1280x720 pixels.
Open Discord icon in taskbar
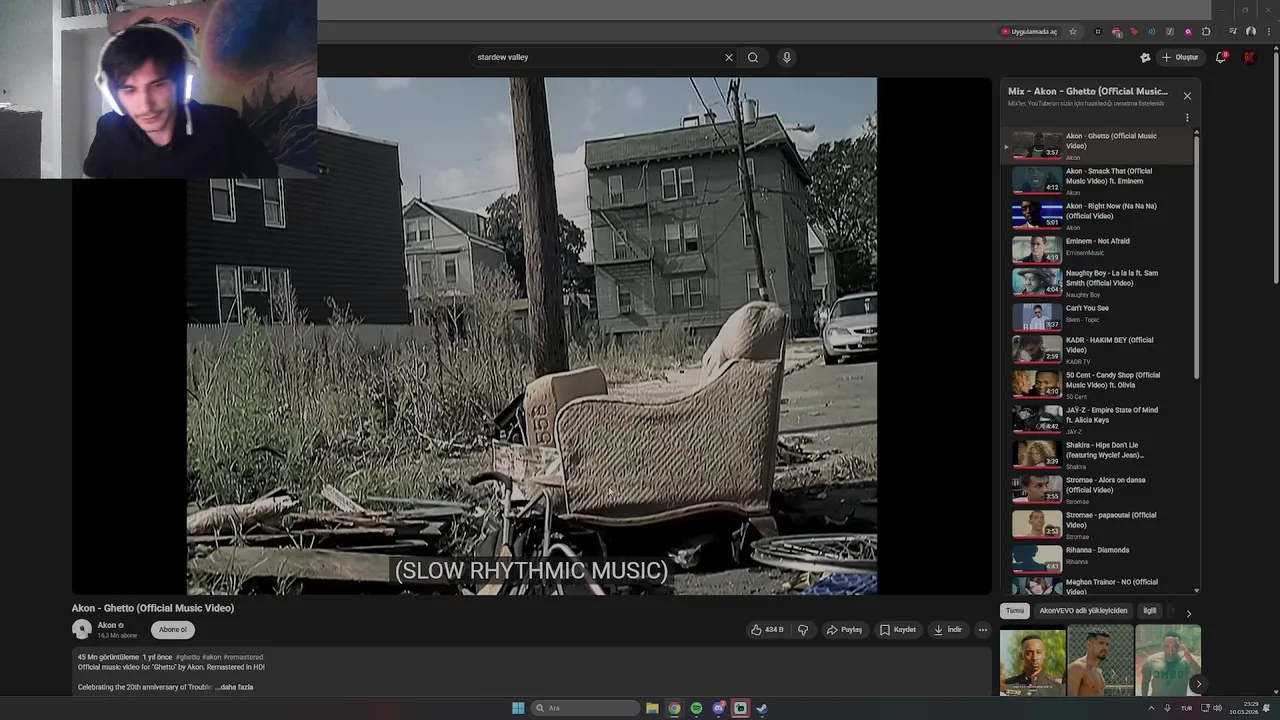[718, 708]
